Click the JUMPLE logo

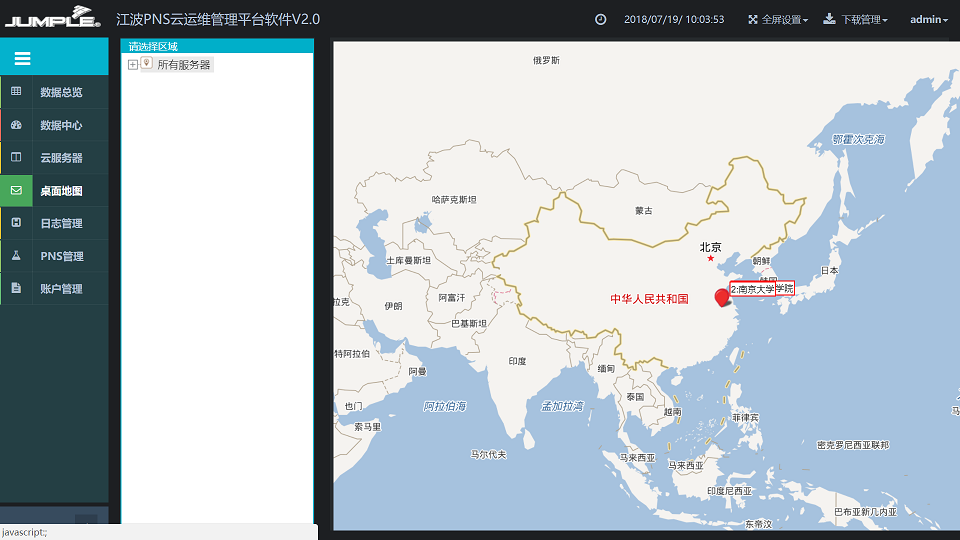52,19
